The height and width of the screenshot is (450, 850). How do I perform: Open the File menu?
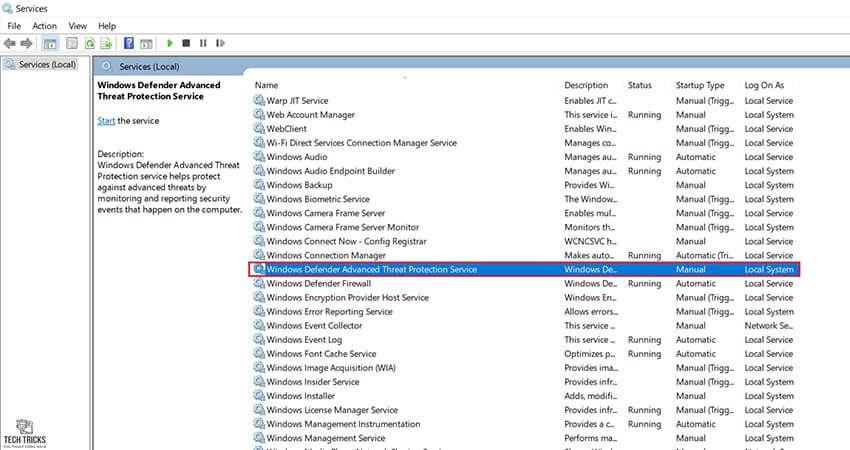coord(14,26)
